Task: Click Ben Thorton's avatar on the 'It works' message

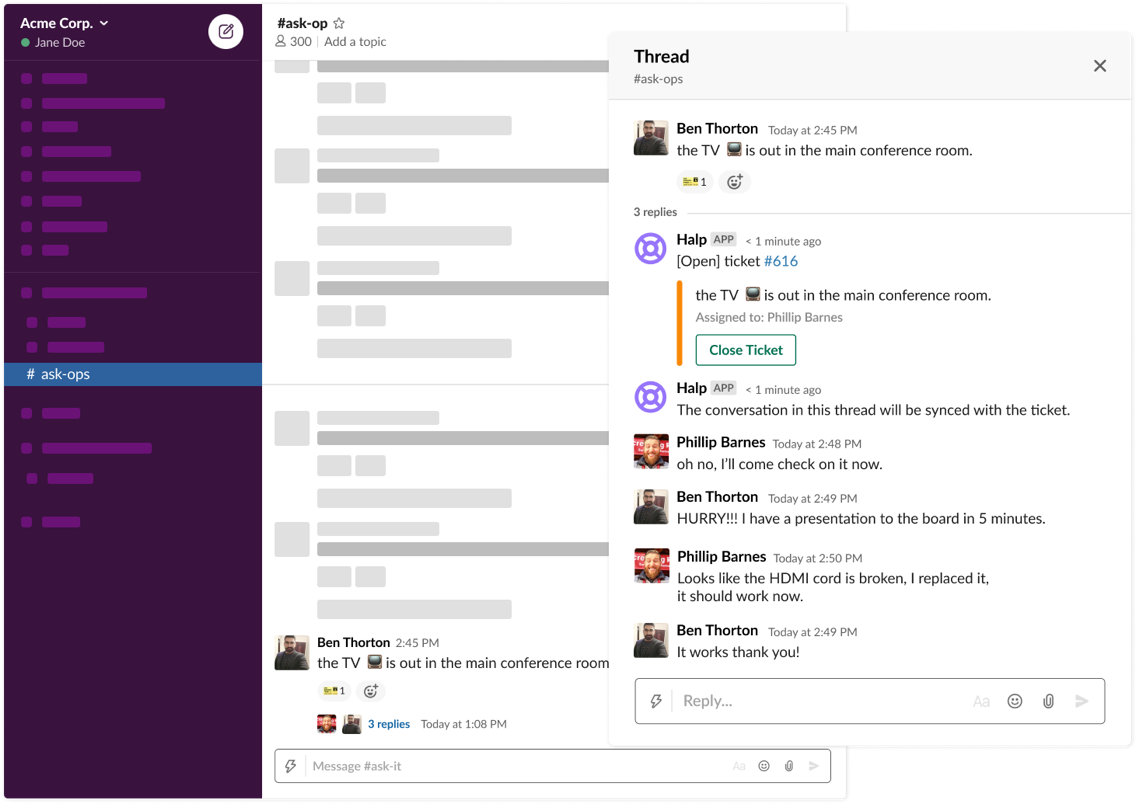Action: click(x=651, y=640)
